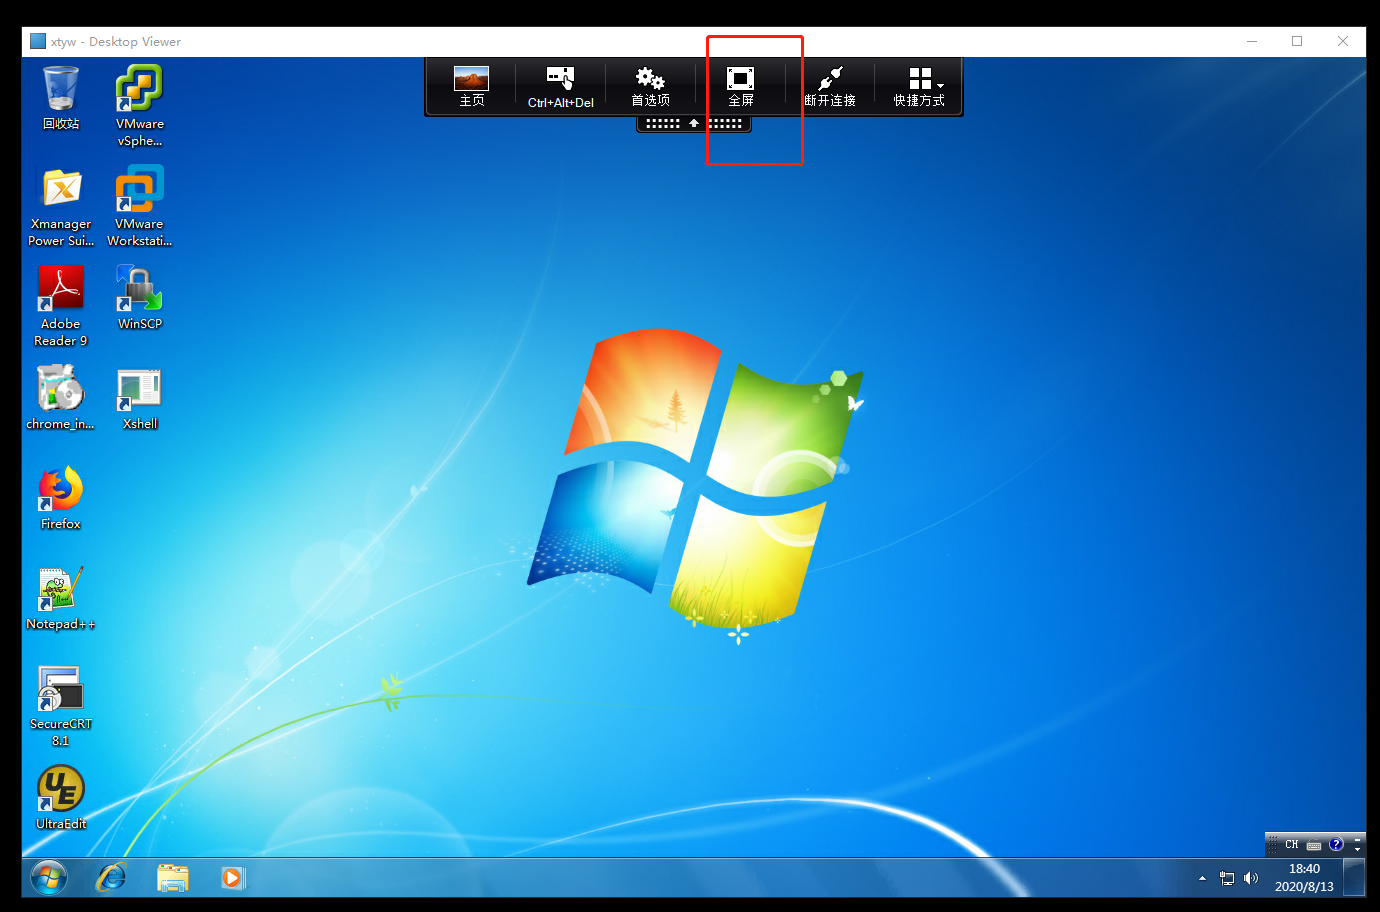Maximize the Desktop Viewer window
Image resolution: width=1380 pixels, height=912 pixels.
(x=1297, y=41)
